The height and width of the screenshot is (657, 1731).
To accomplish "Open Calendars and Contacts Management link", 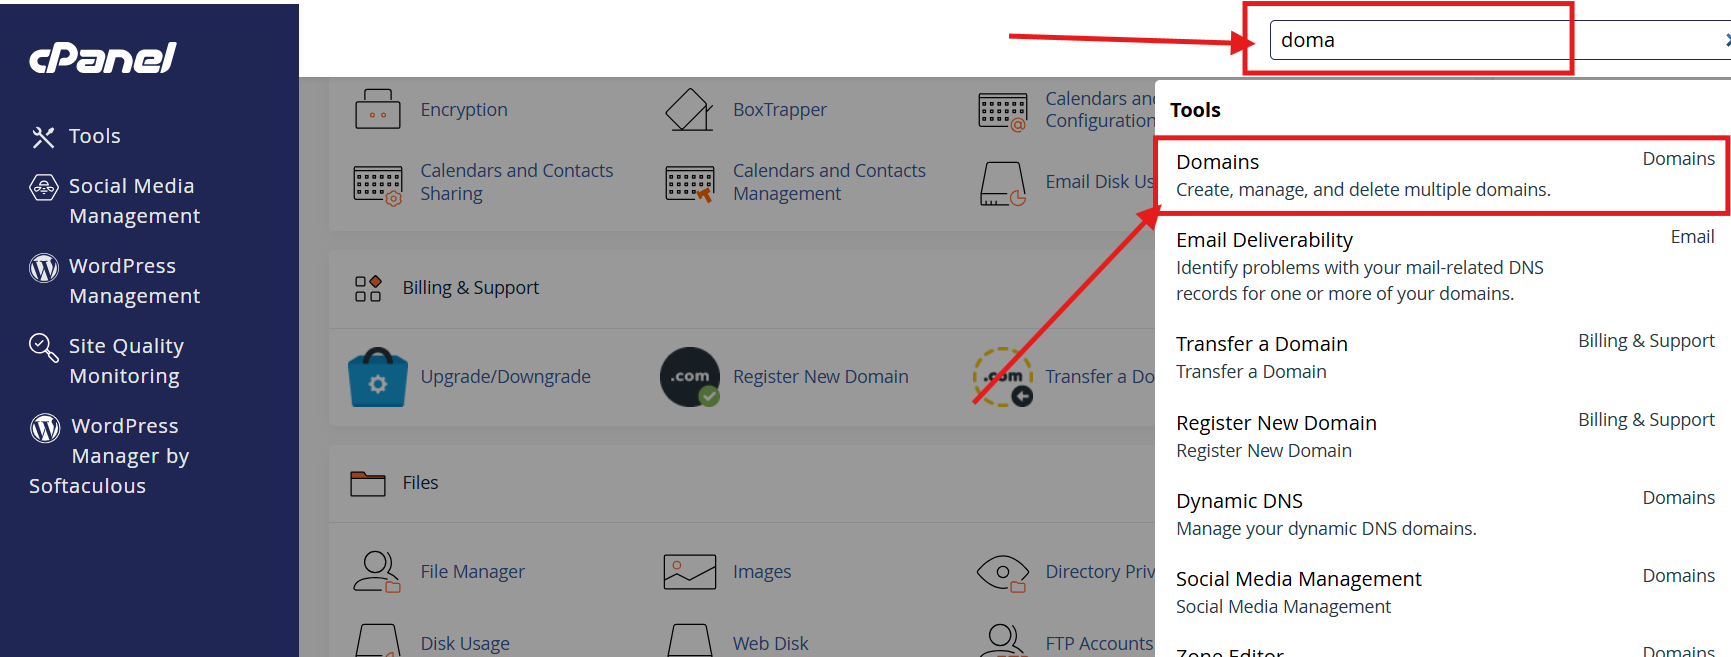I will [x=830, y=182].
